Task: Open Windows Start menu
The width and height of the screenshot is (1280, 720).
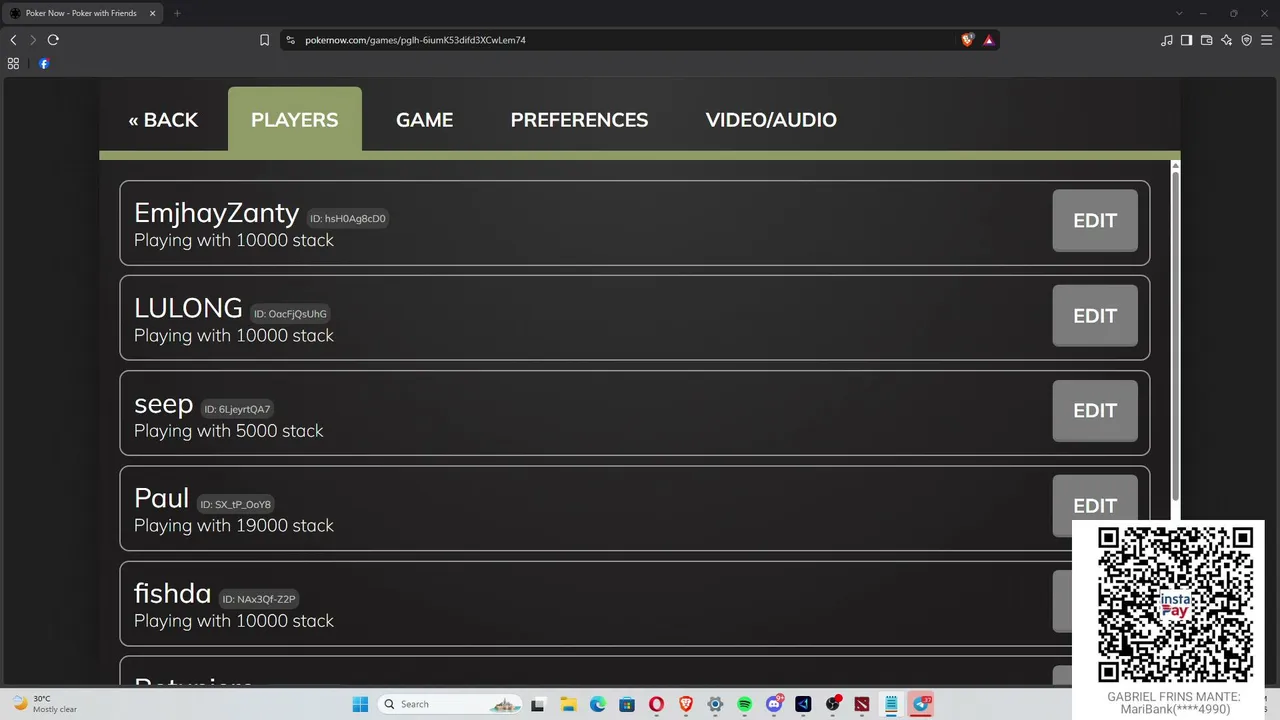Action: [x=360, y=704]
